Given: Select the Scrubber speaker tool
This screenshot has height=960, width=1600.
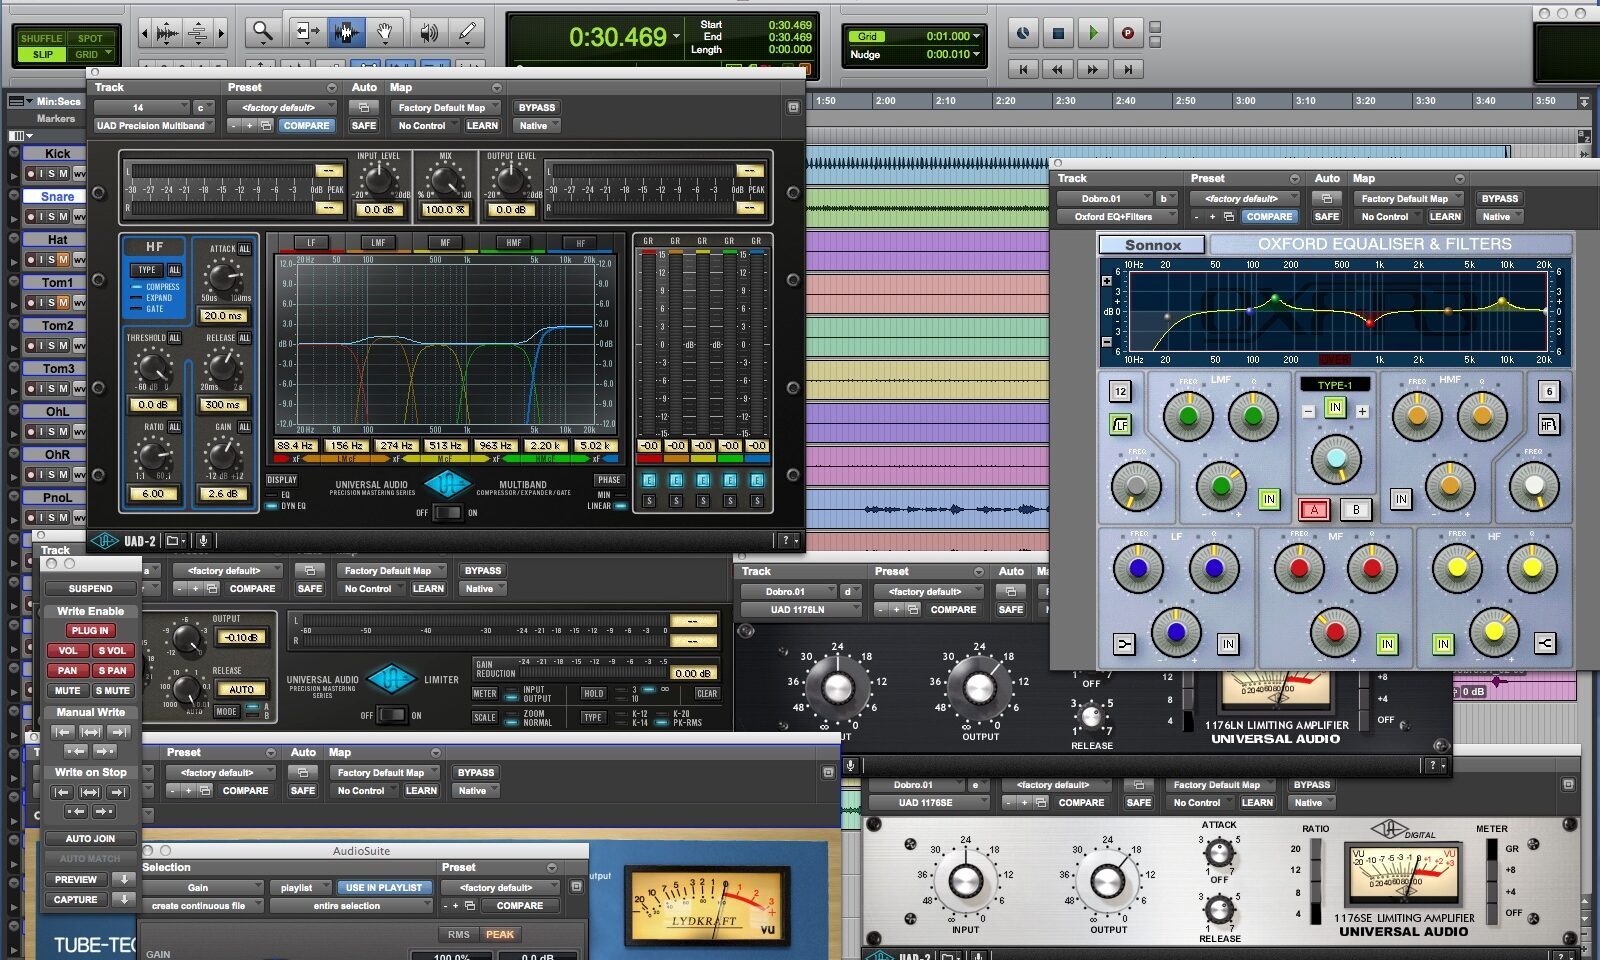Looking at the screenshot, I should click(x=428, y=33).
